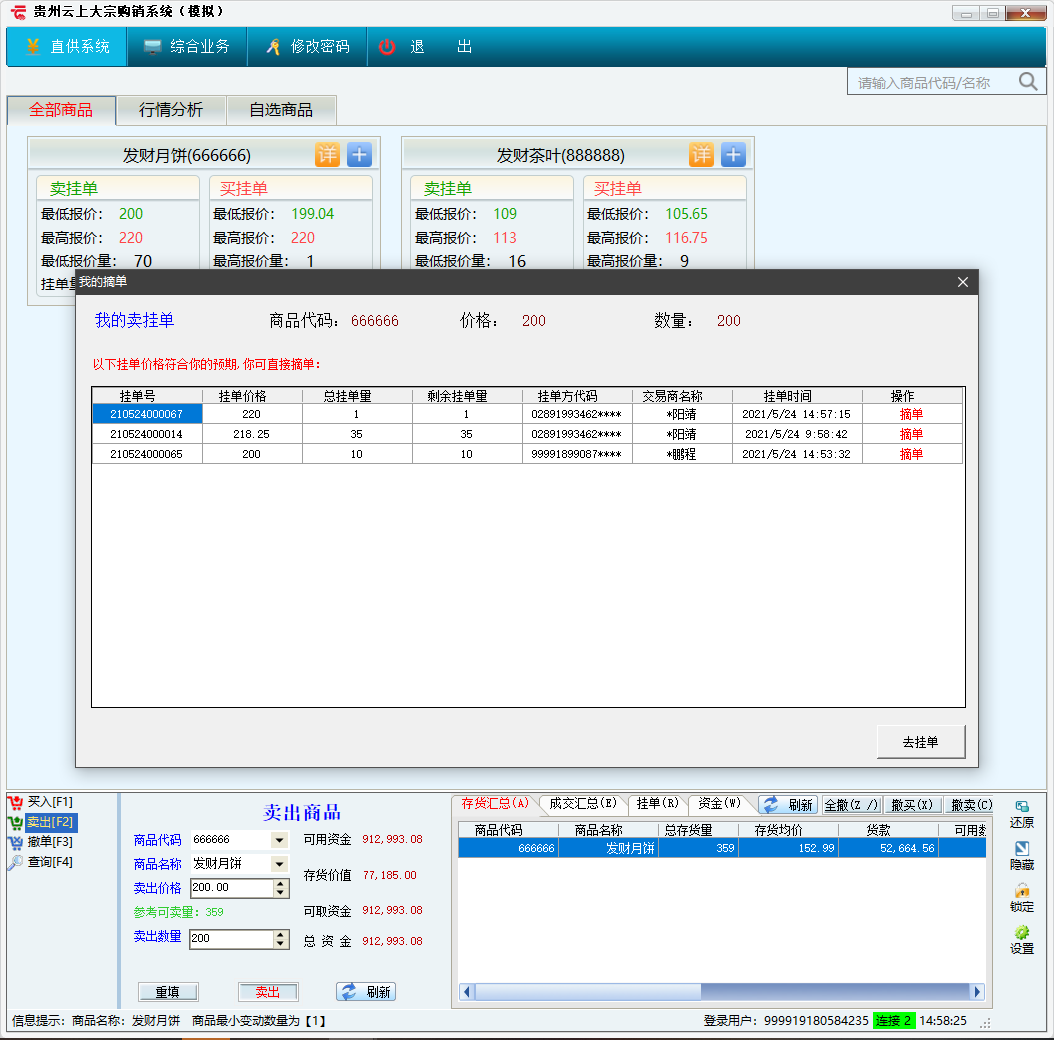Expand the 商品代码 dropdown
The width and height of the screenshot is (1054, 1040).
280,840
